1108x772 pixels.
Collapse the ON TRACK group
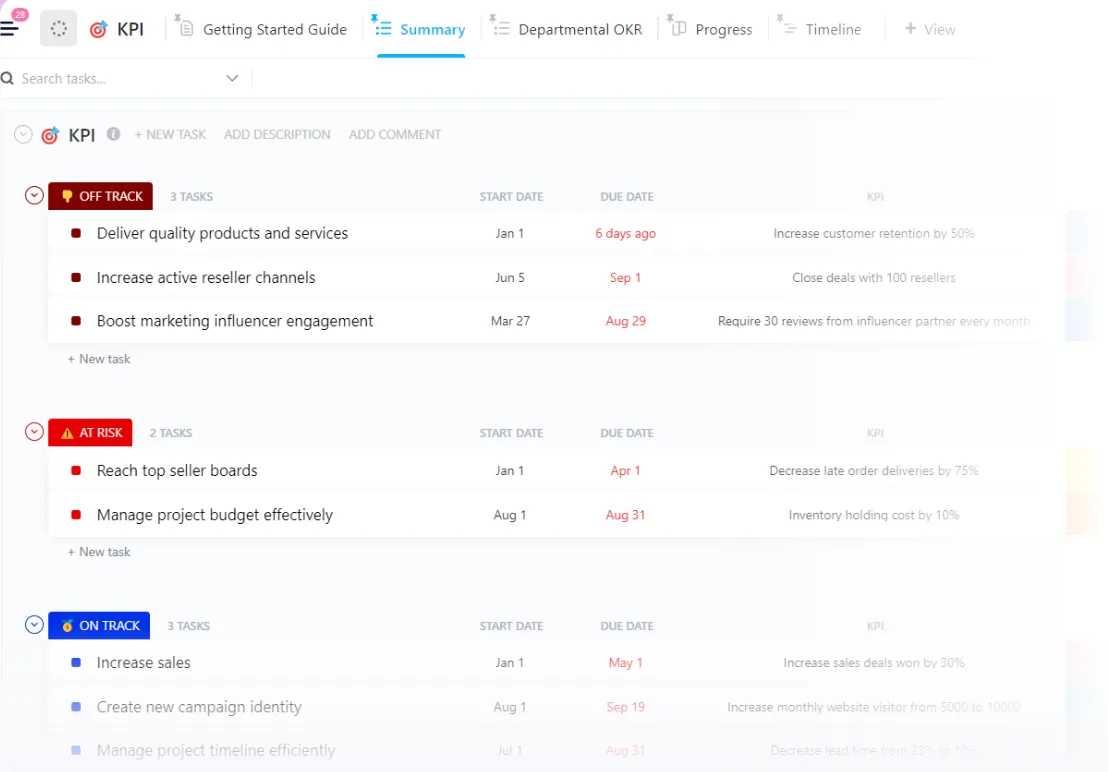[34, 624]
